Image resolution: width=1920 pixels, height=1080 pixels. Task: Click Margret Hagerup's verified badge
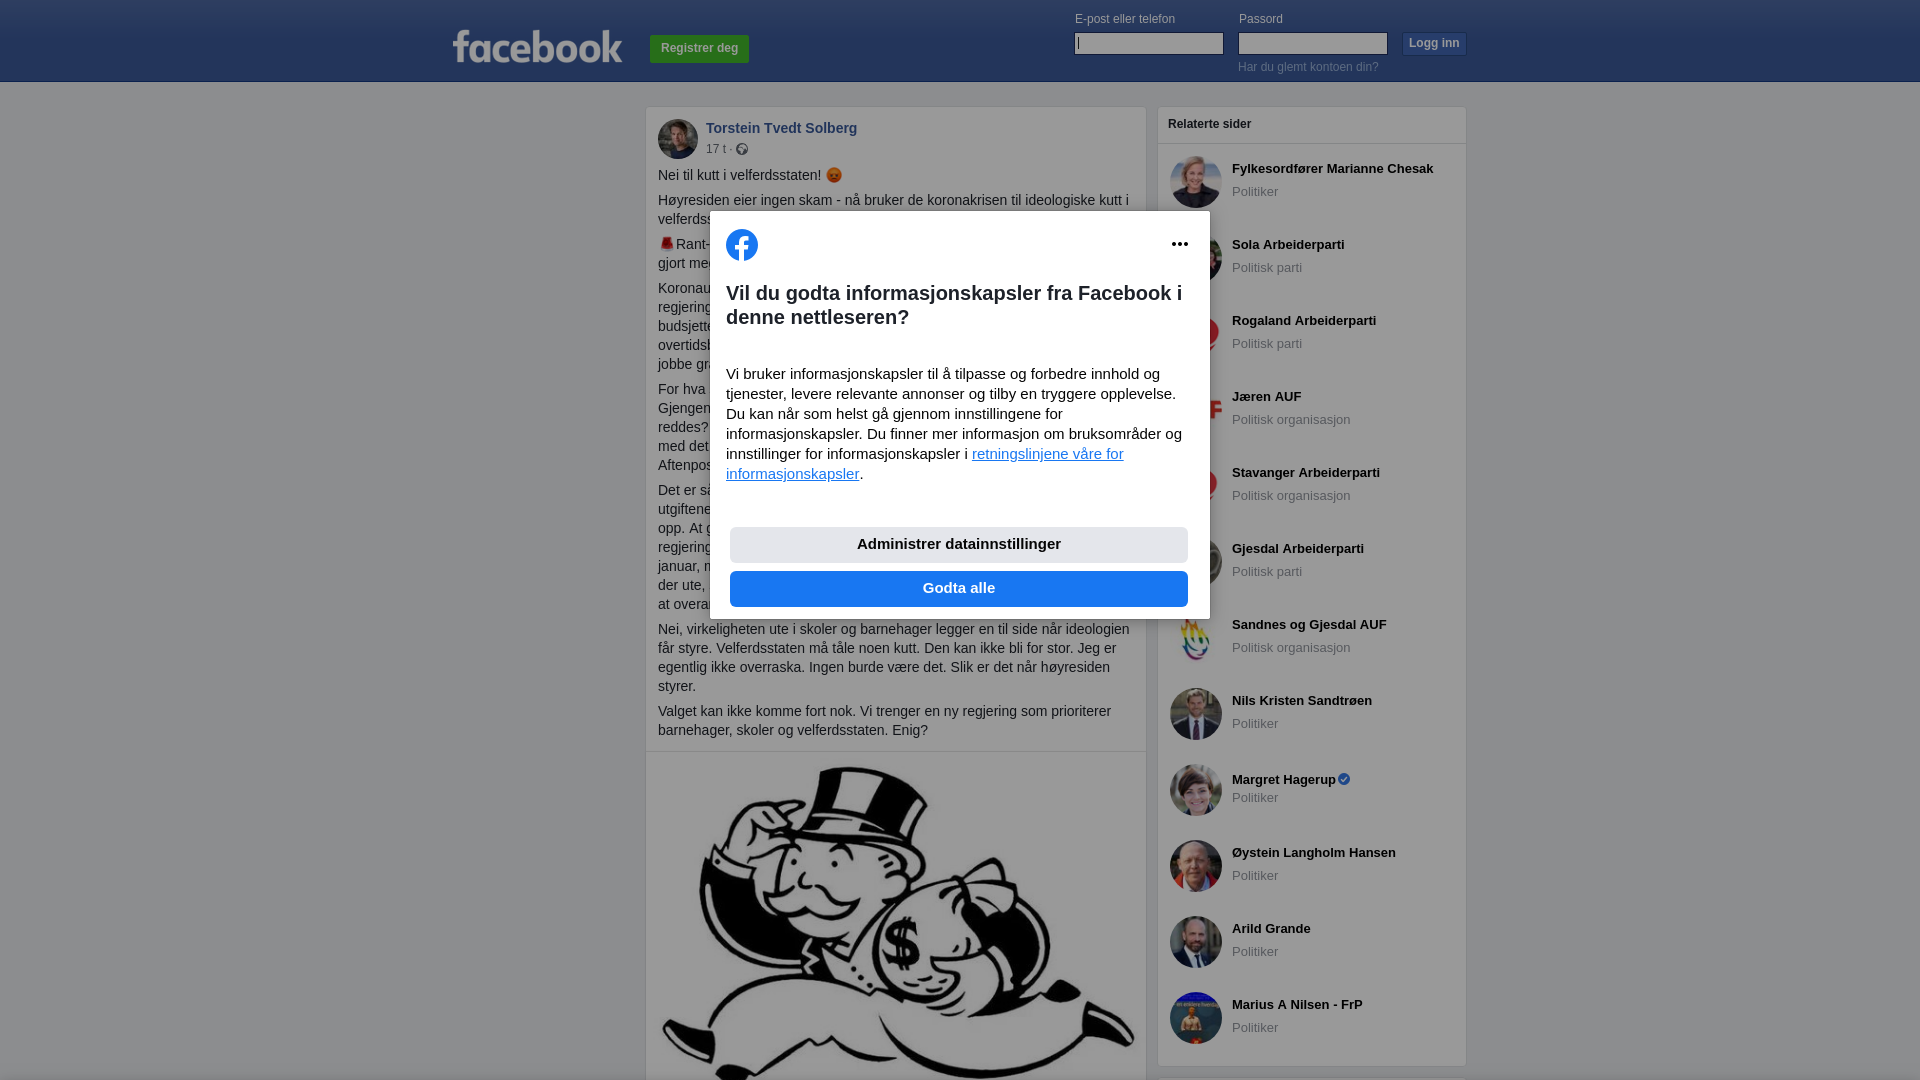point(1344,779)
